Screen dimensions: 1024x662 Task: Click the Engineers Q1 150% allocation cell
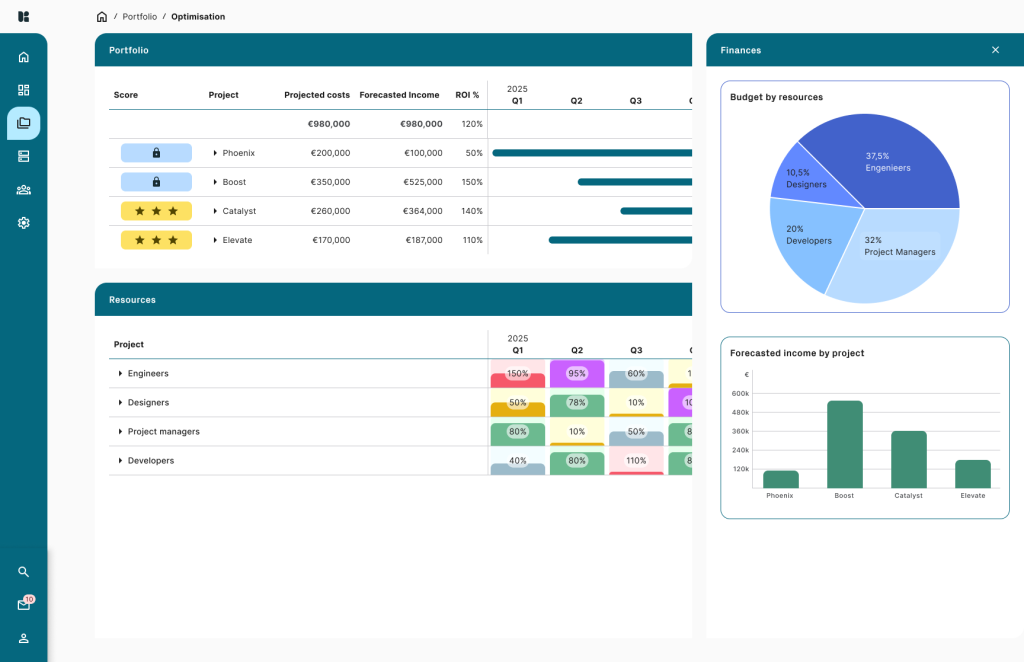[x=517, y=374]
